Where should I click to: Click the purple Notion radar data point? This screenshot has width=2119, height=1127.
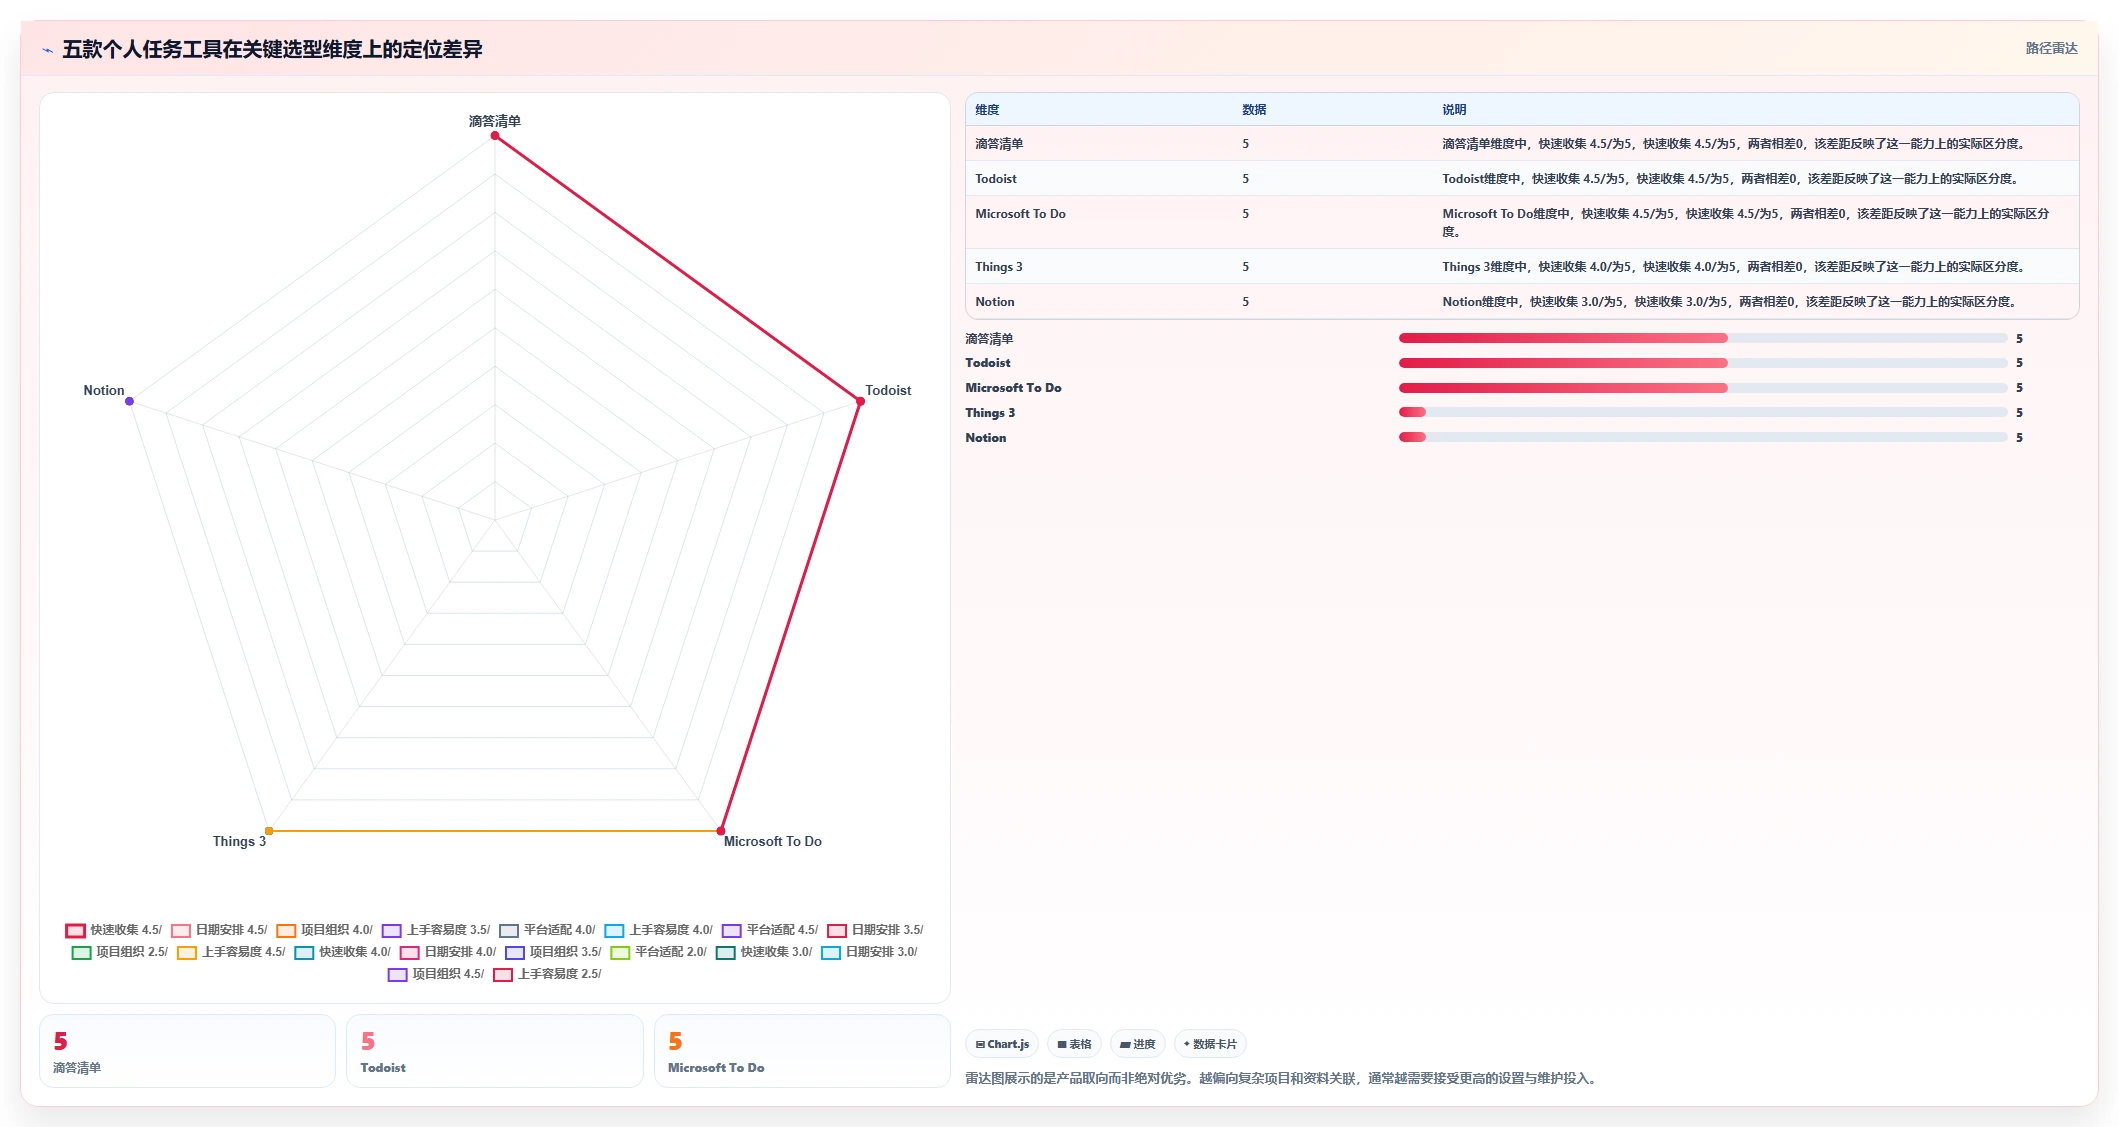(x=129, y=401)
